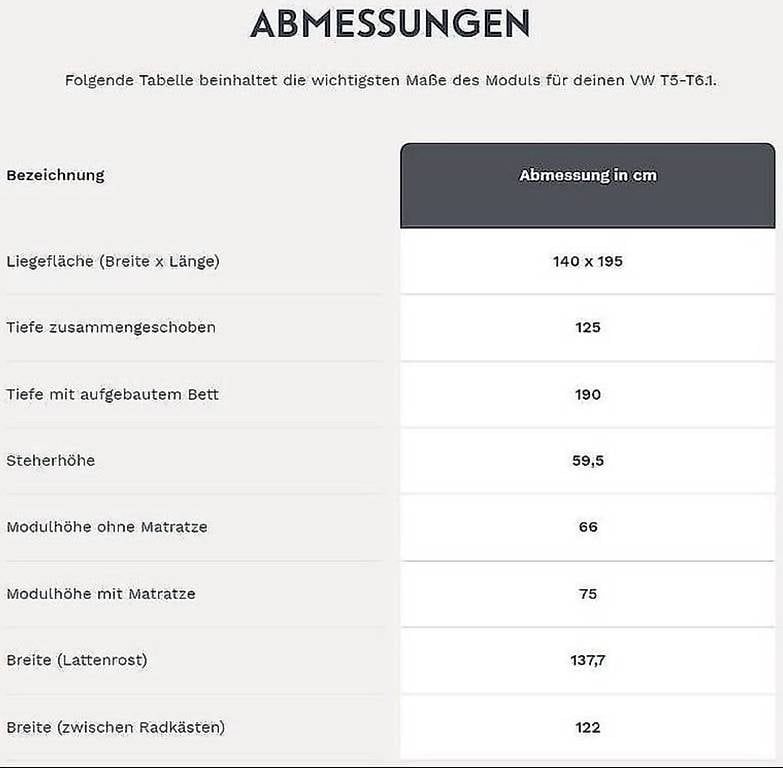Click the value cell '122'
Screen dimensions: 783x768
pos(588,727)
